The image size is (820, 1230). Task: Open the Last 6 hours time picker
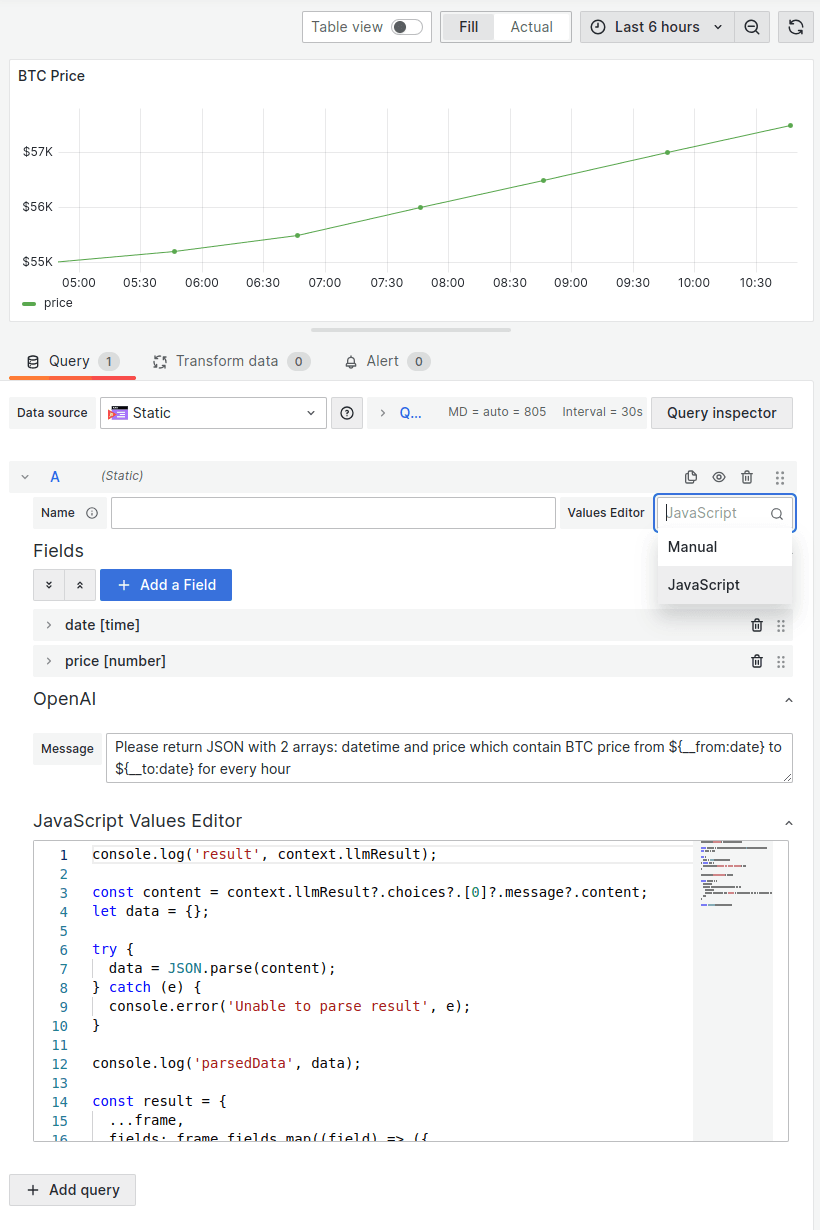click(x=655, y=27)
